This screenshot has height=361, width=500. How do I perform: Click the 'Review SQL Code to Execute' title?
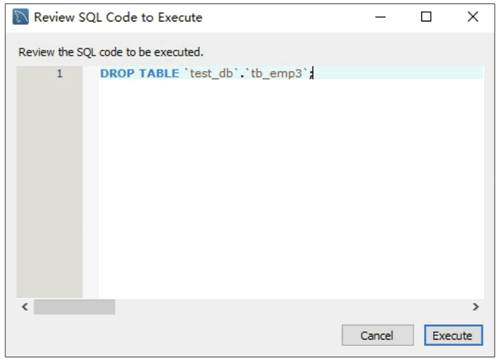[x=118, y=17]
